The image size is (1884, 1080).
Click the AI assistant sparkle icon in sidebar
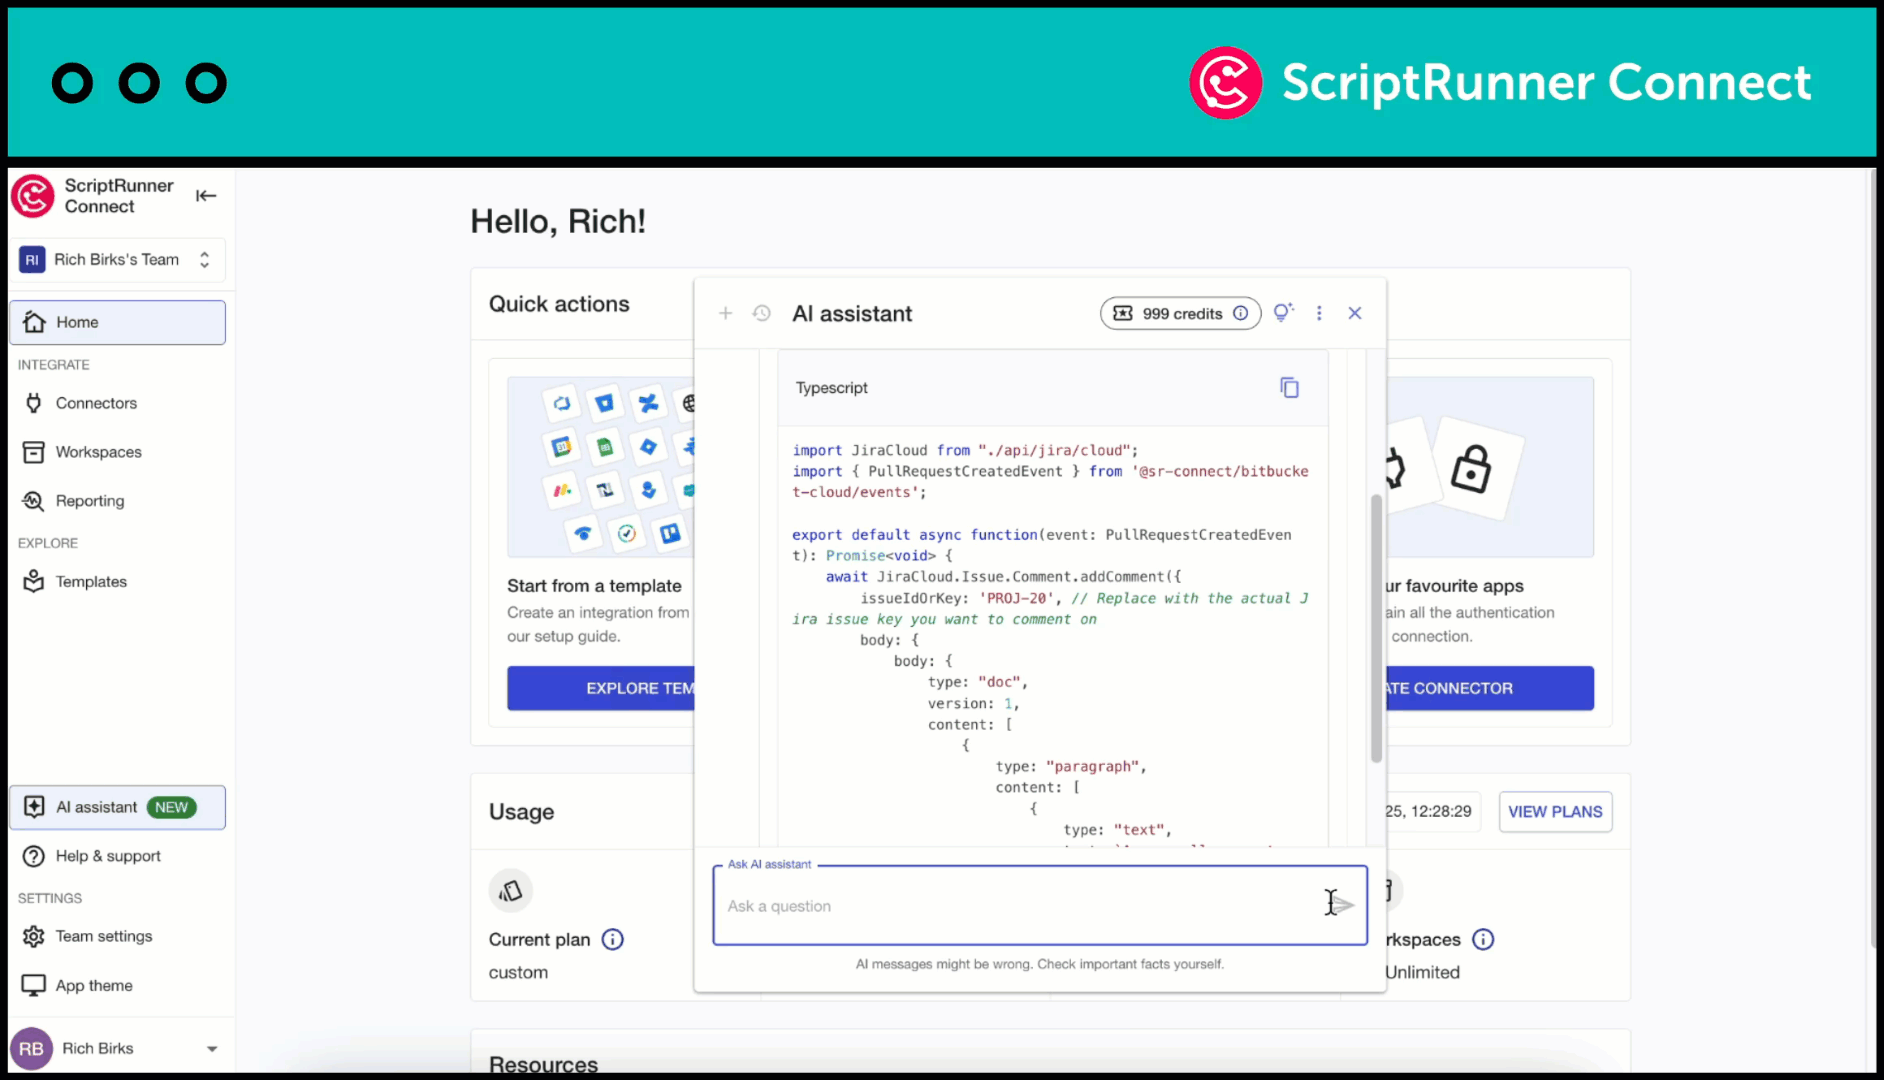click(34, 807)
